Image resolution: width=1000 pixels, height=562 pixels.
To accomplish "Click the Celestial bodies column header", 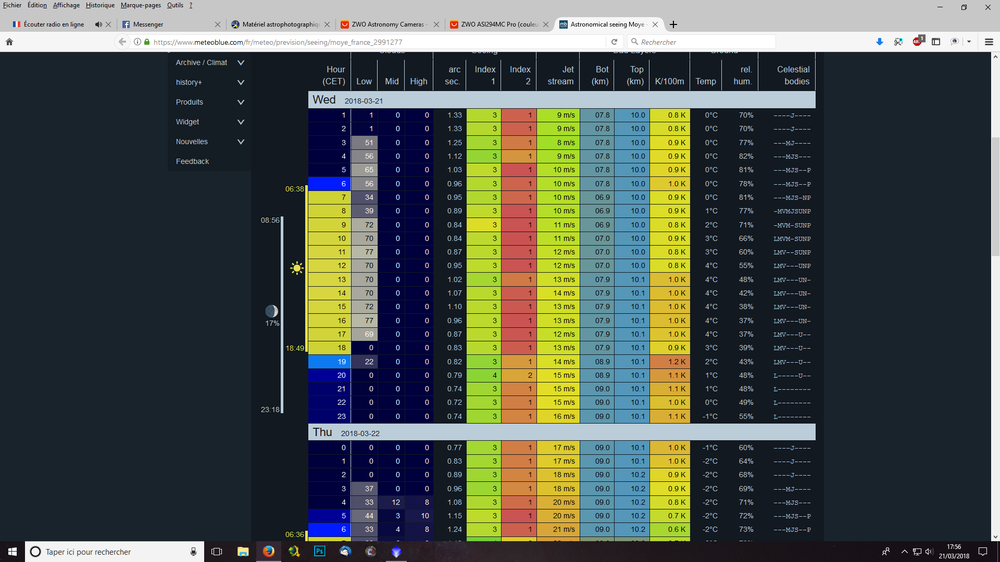I will point(793,75).
